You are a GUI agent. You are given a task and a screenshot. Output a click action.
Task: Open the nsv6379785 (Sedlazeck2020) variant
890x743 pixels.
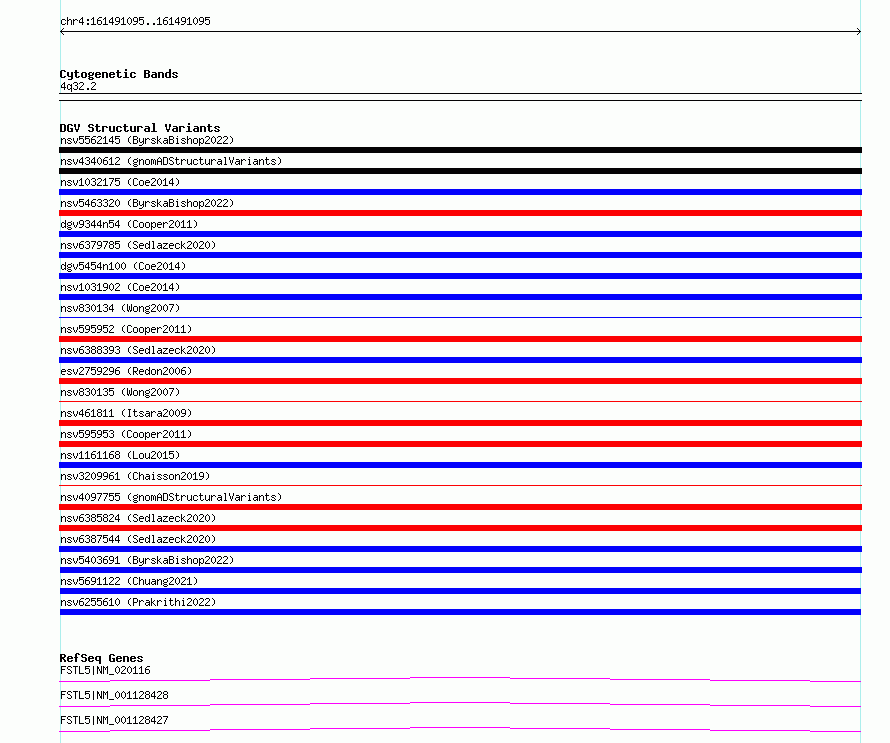pyautogui.click(x=138, y=245)
